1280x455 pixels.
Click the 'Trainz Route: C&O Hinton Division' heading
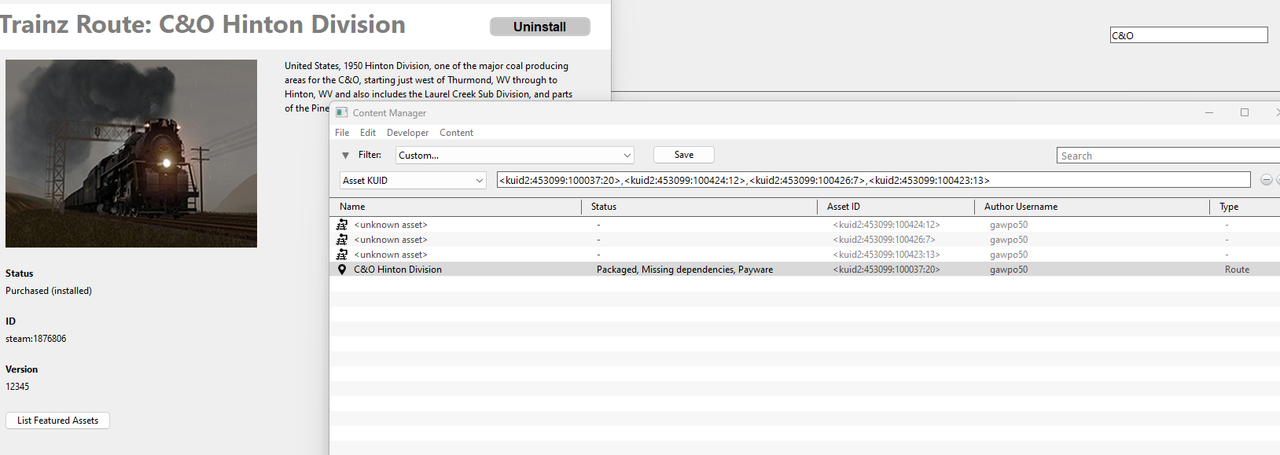coord(203,25)
